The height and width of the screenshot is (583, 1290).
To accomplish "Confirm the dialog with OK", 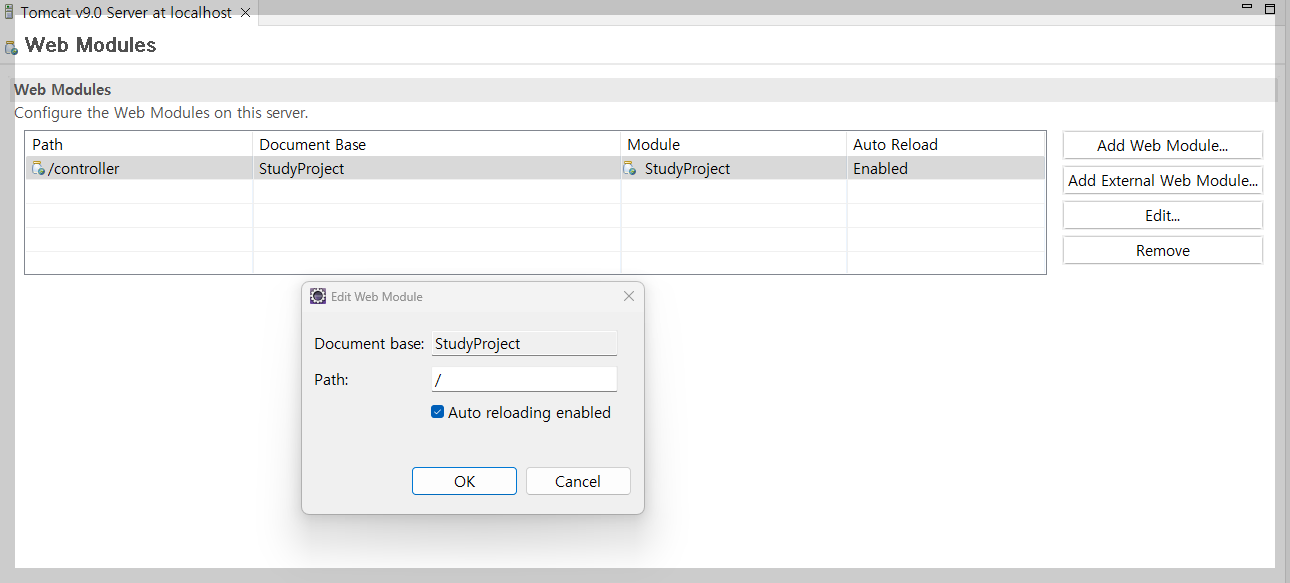I will [x=464, y=481].
